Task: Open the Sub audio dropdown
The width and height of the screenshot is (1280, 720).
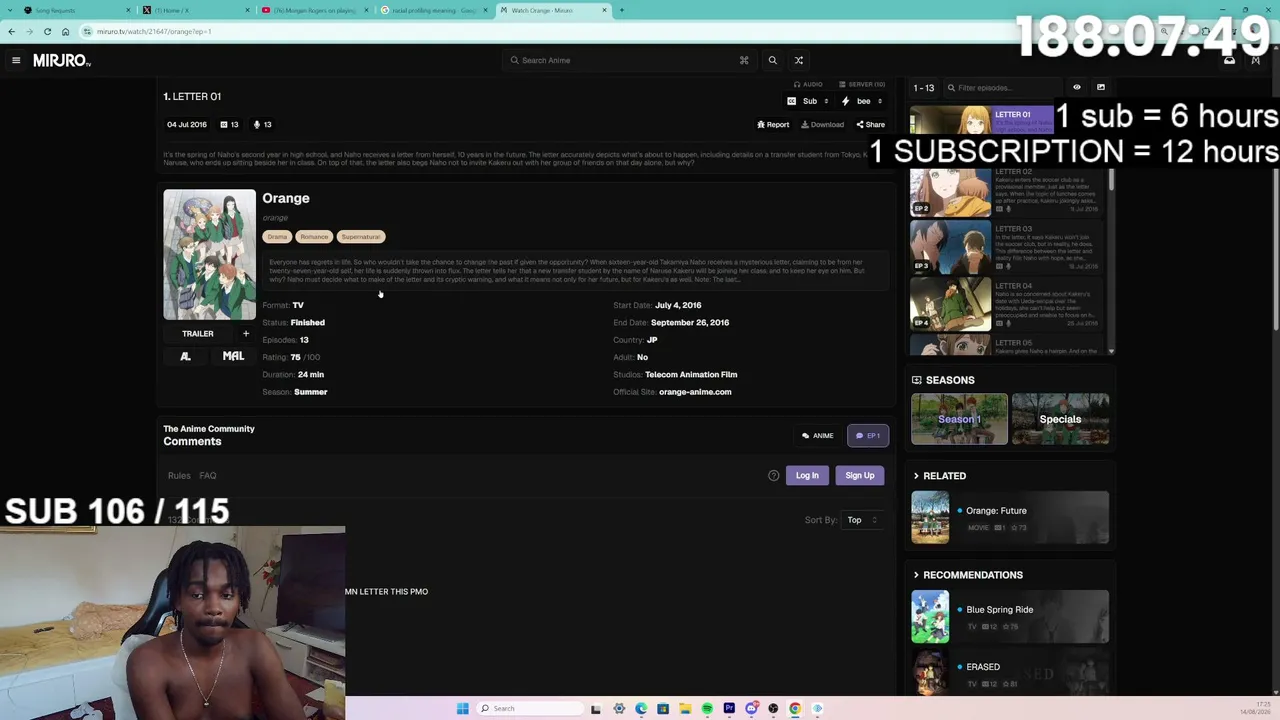Action: (810, 101)
